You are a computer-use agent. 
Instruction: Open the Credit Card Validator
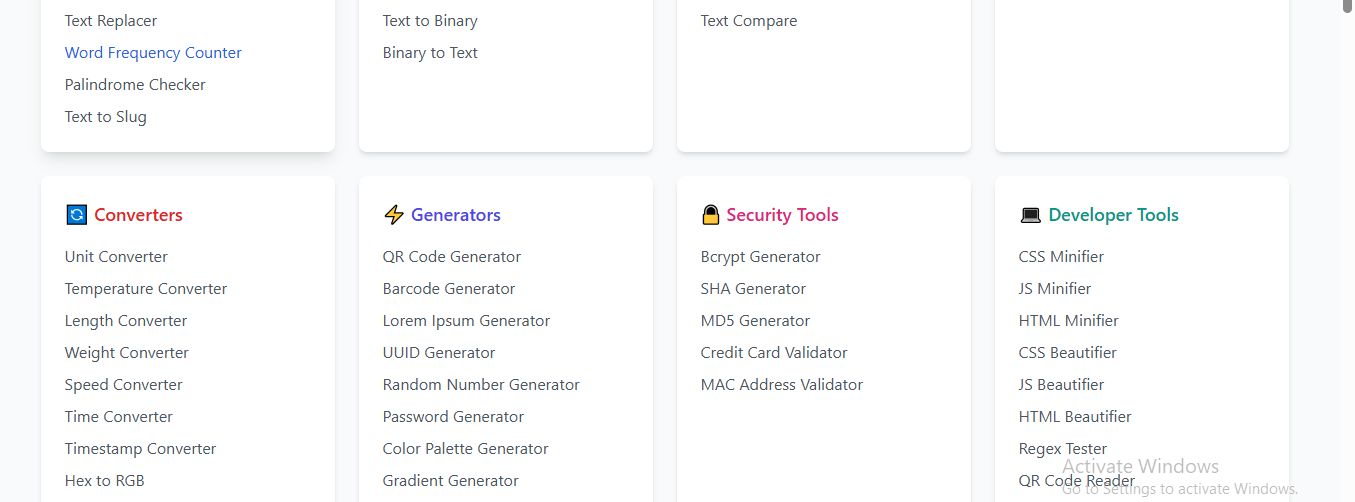pyautogui.click(x=774, y=353)
